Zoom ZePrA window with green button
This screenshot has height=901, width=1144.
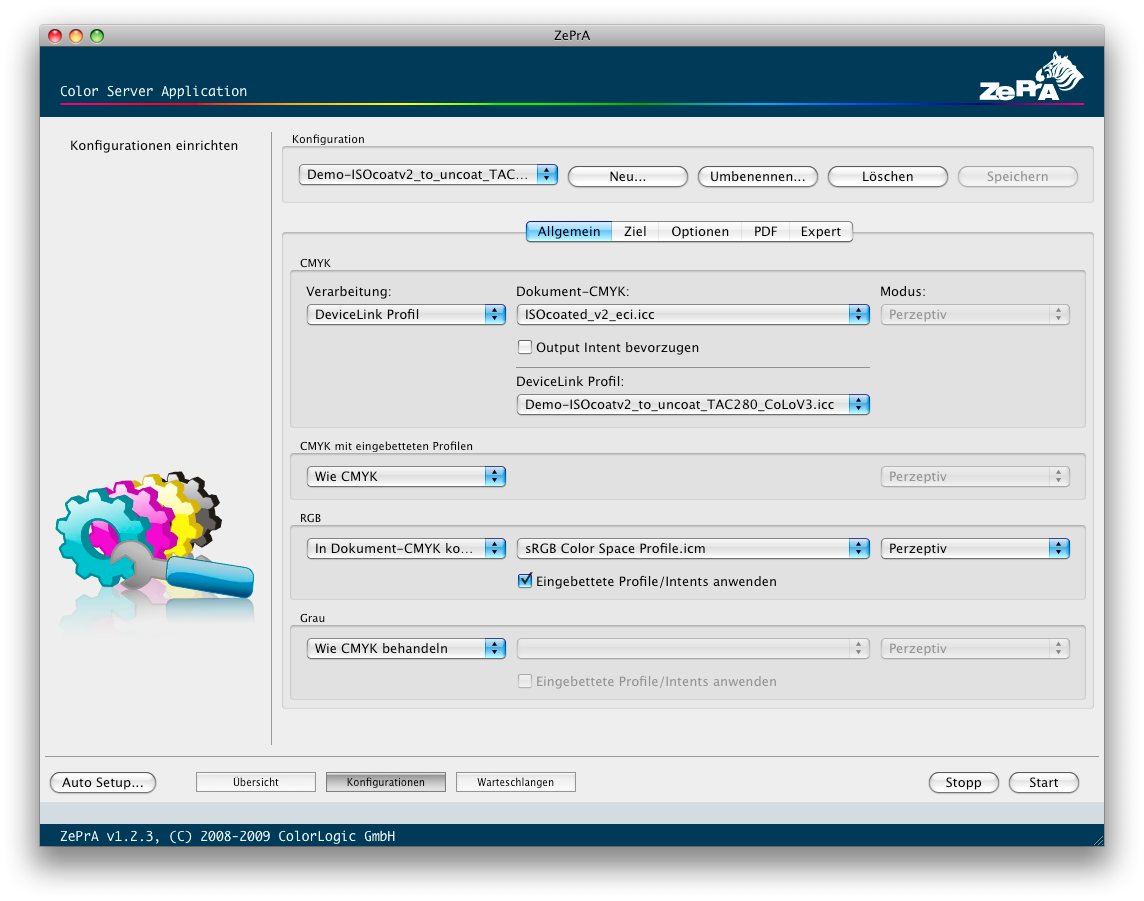click(x=97, y=35)
